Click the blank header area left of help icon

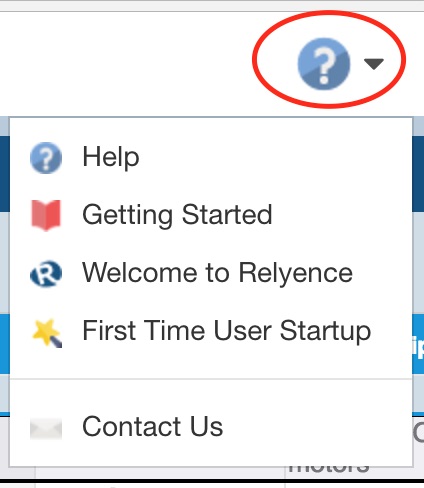click(127, 64)
